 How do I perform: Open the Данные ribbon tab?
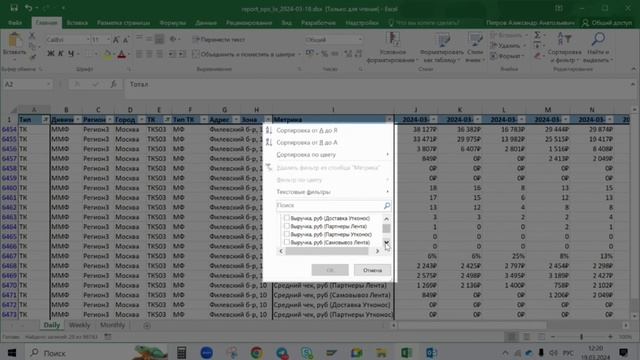tap(206, 23)
